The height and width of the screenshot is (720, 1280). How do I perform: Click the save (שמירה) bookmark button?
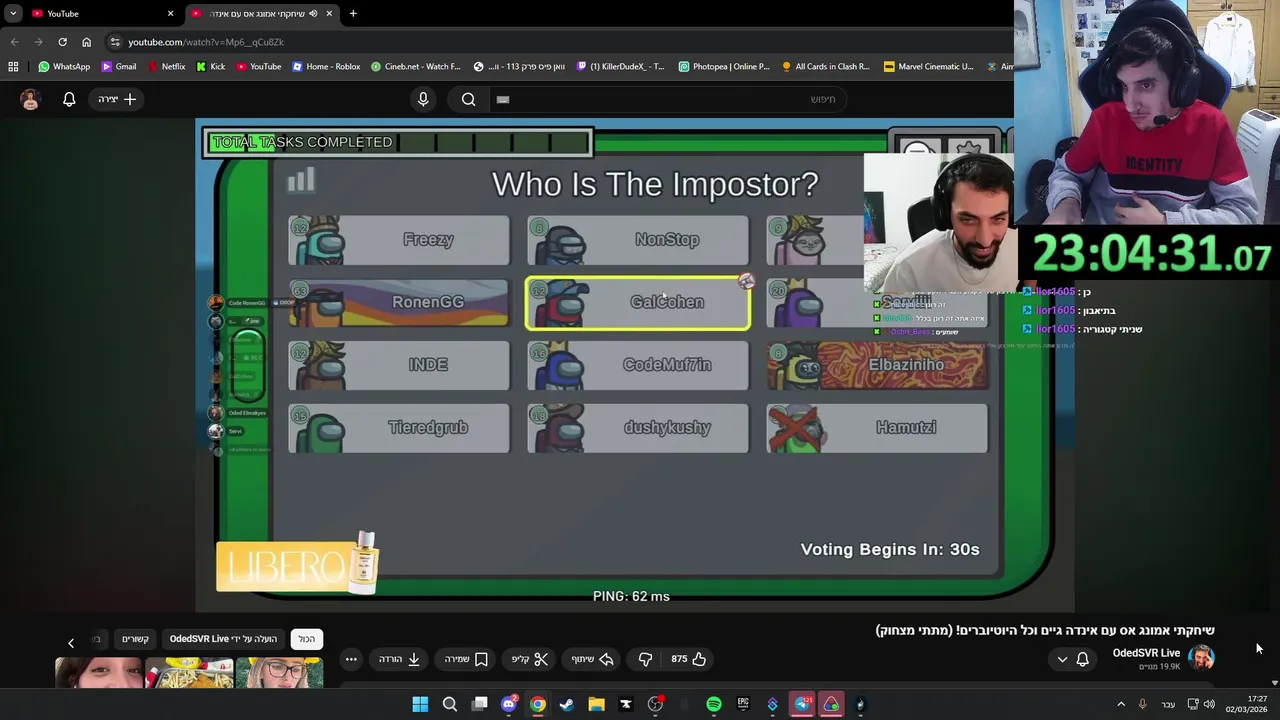point(466,659)
